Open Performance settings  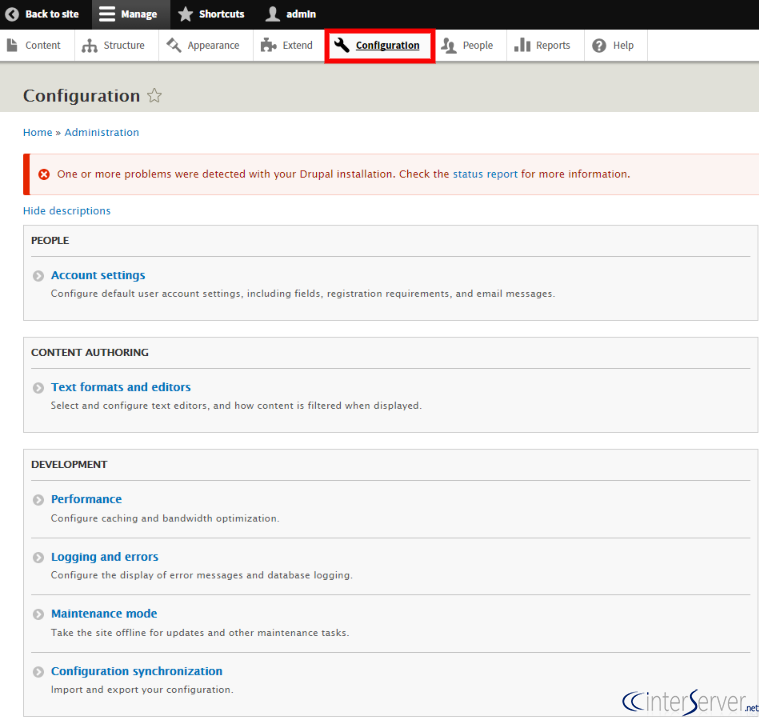pyautogui.click(x=87, y=499)
